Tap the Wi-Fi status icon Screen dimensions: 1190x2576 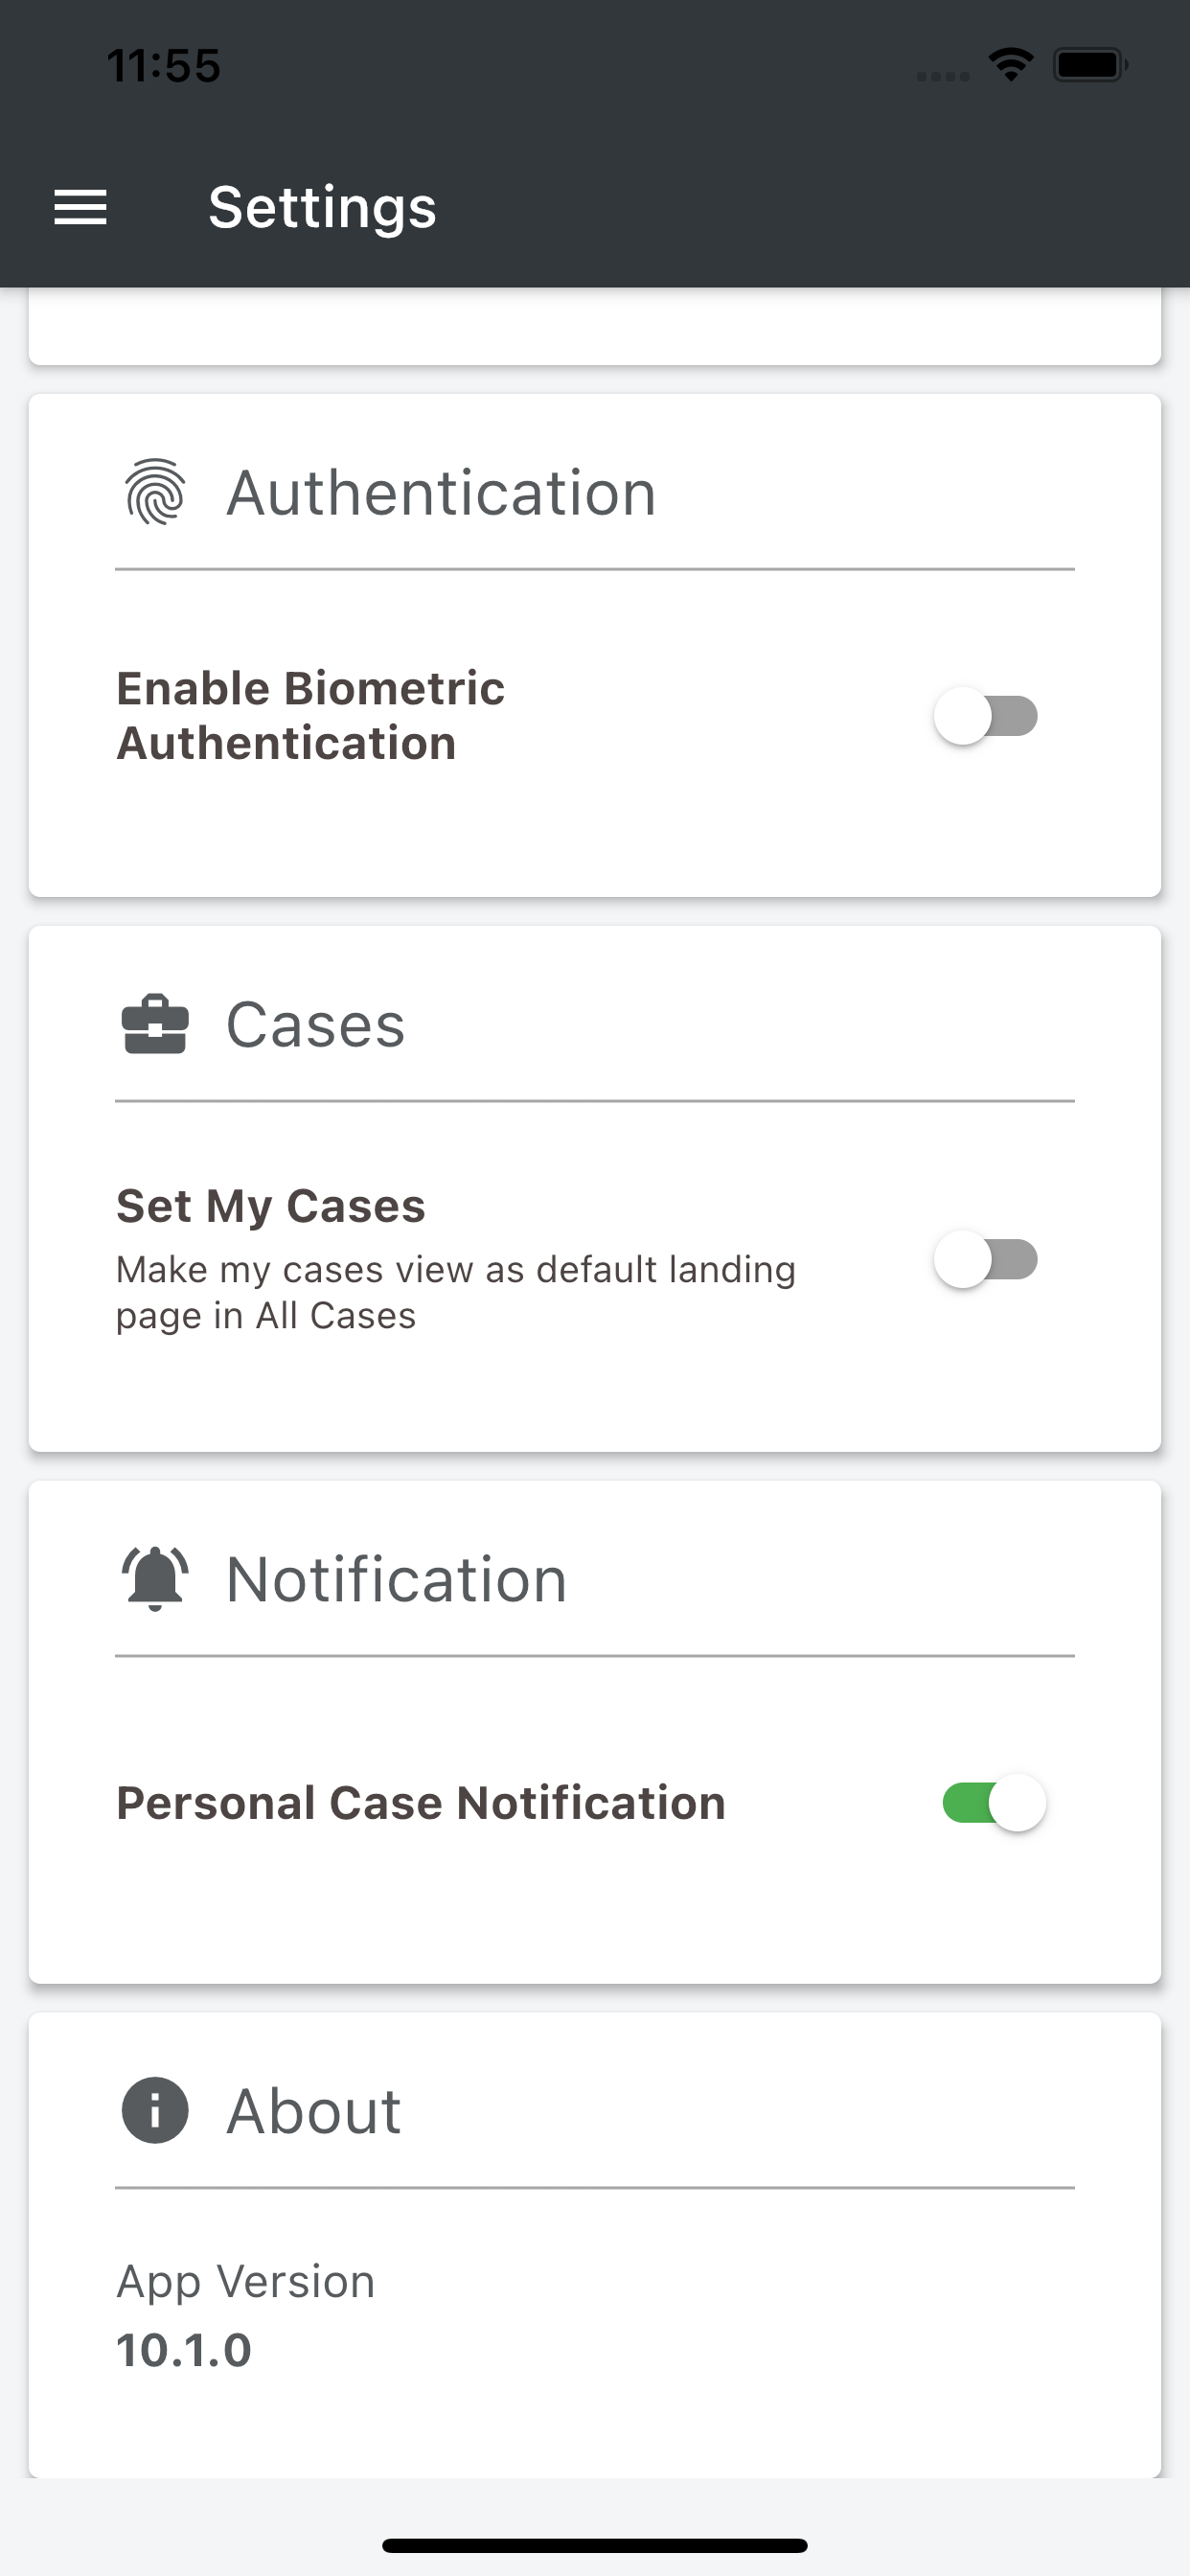(x=1011, y=65)
